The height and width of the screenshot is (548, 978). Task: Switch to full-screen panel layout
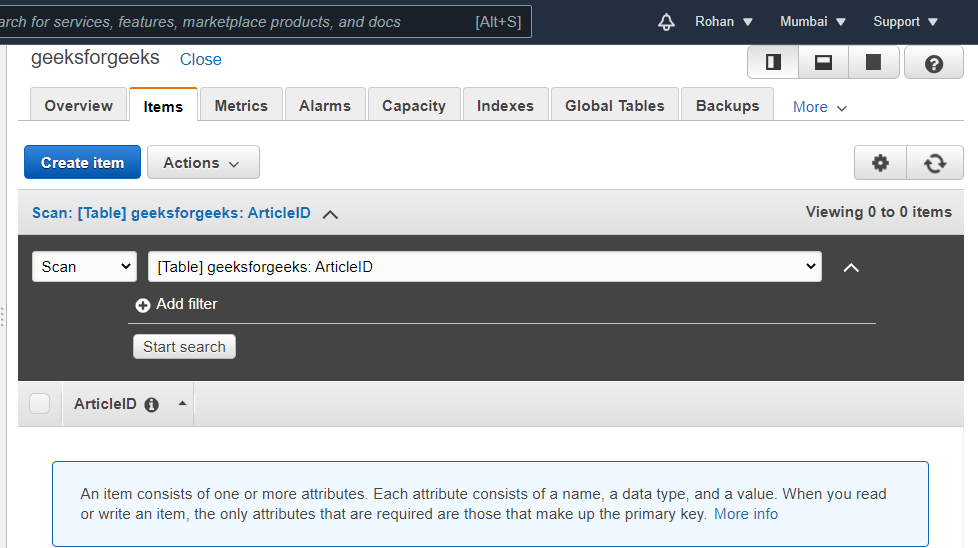tap(873, 63)
